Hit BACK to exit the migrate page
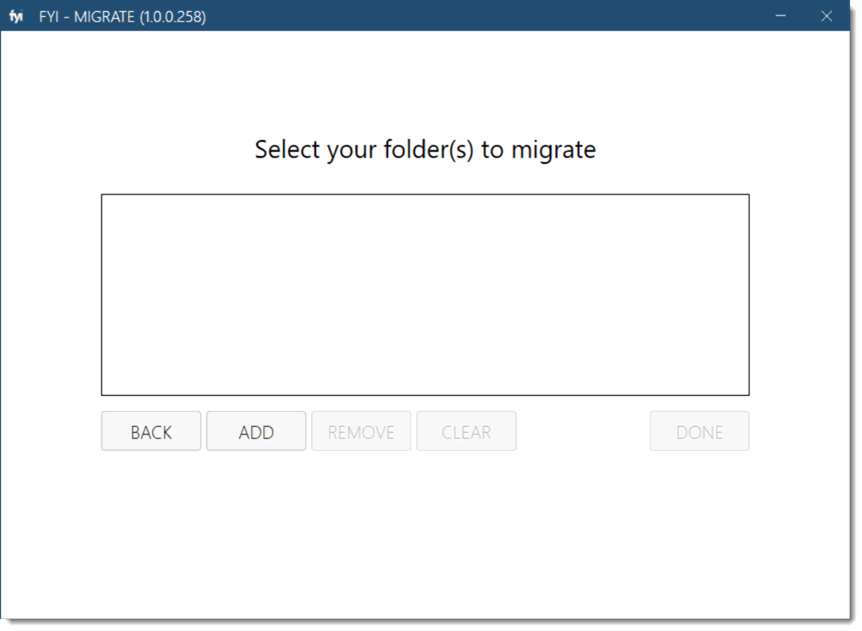This screenshot has width=862, height=631. (150, 431)
